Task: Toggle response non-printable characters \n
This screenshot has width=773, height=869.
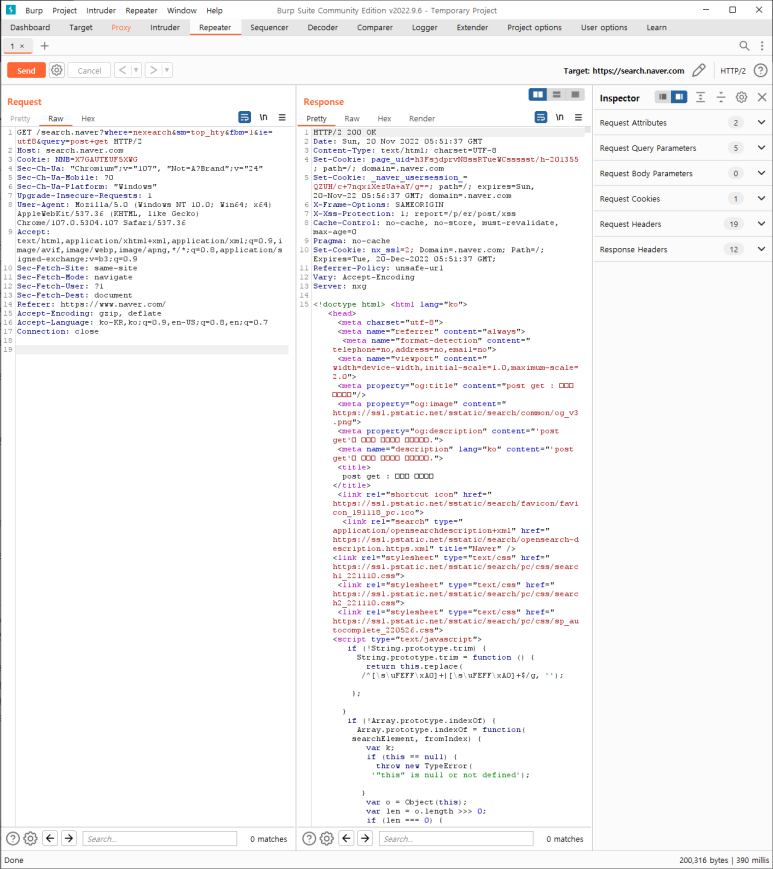Action: point(560,117)
